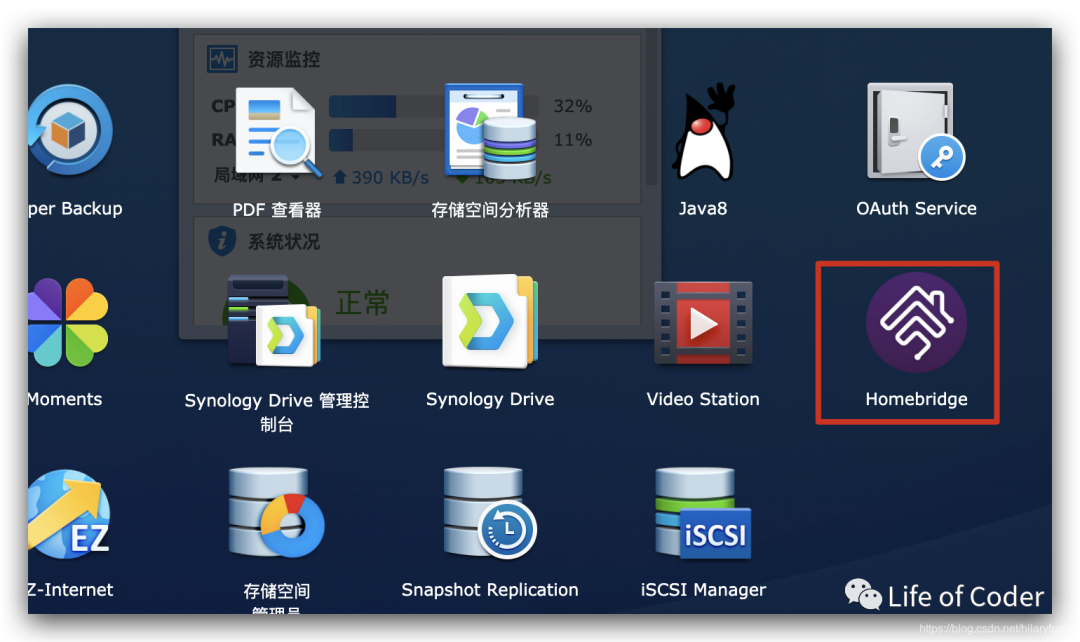Click the 系统状况 info shield icon
The width and height of the screenshot is (1080, 642).
click(x=222, y=241)
